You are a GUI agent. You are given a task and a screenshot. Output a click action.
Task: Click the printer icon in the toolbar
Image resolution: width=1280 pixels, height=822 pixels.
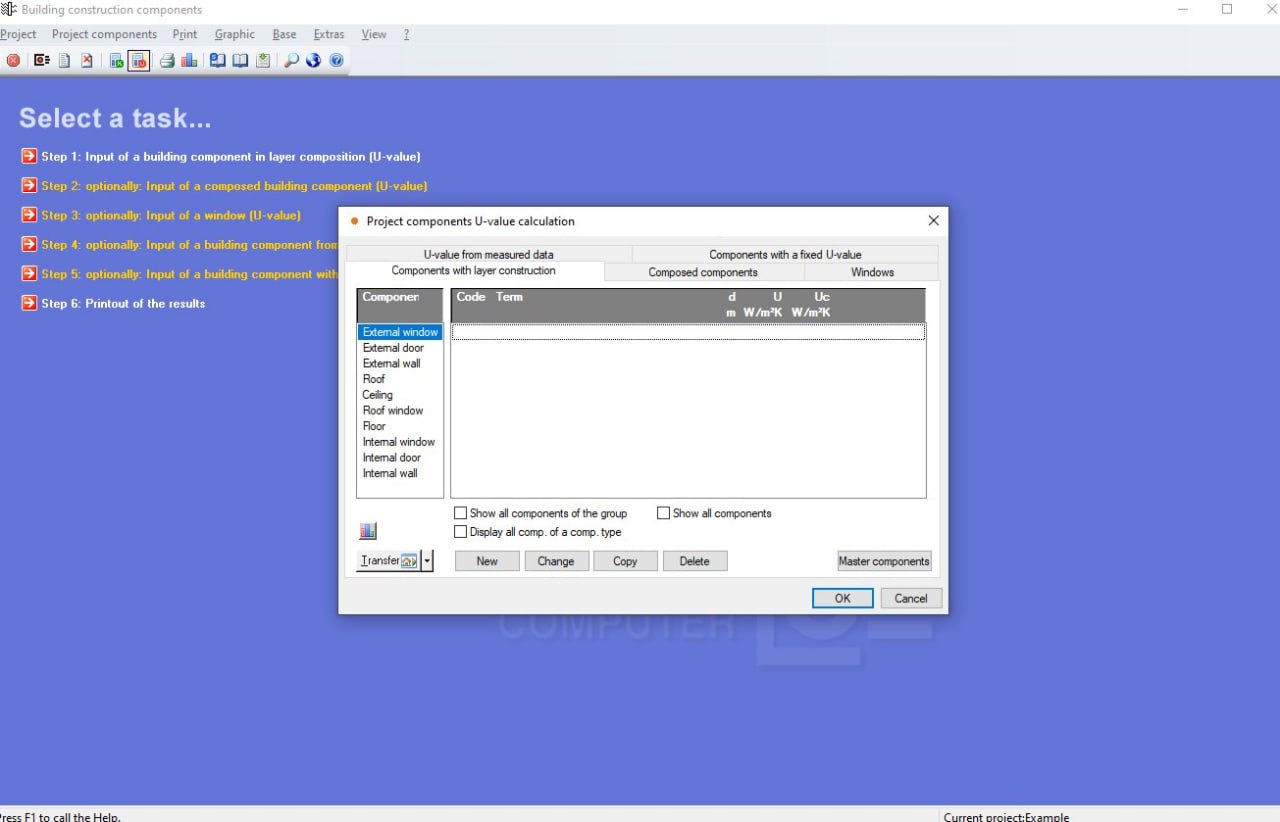coord(167,61)
